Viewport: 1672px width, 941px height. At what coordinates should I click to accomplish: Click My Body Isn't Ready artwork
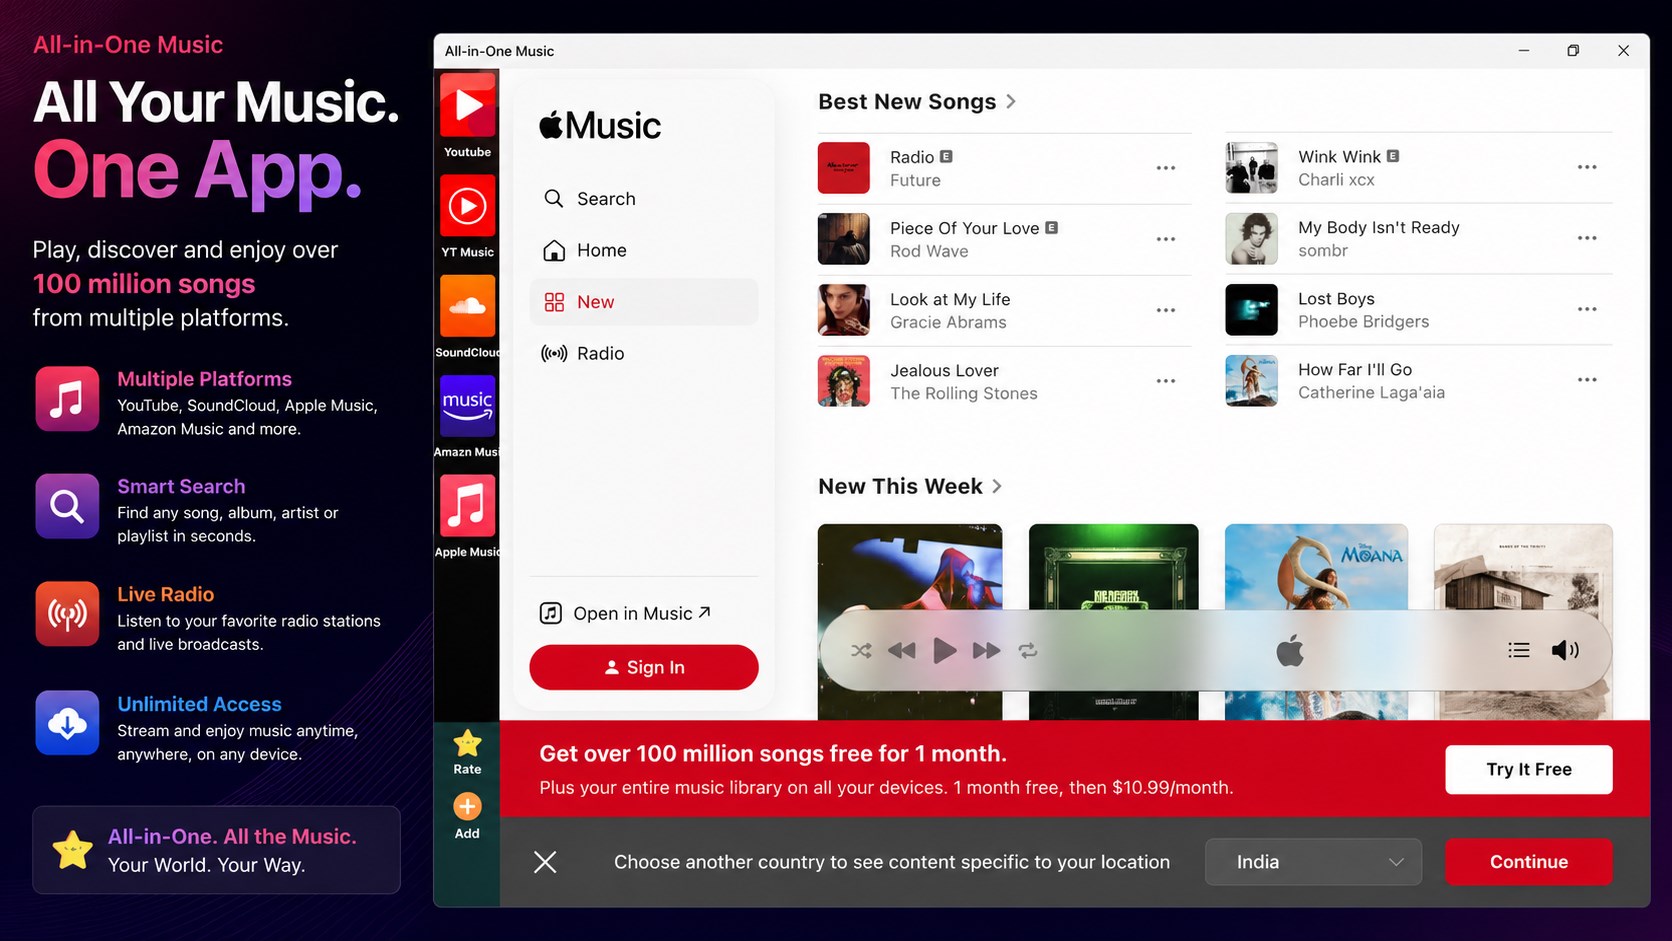coord(1252,238)
